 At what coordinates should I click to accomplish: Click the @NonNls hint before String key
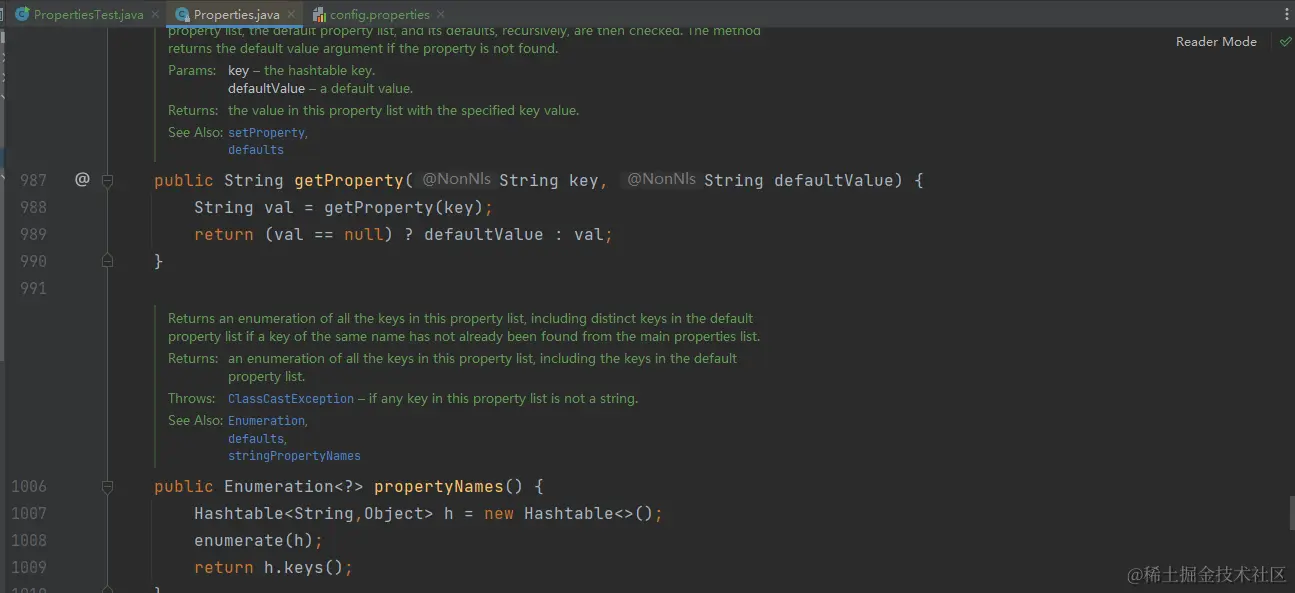pyautogui.click(x=456, y=180)
